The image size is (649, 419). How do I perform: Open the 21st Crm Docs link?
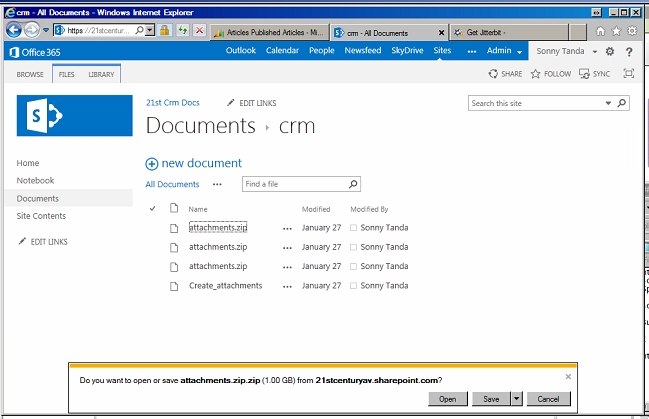(x=173, y=103)
